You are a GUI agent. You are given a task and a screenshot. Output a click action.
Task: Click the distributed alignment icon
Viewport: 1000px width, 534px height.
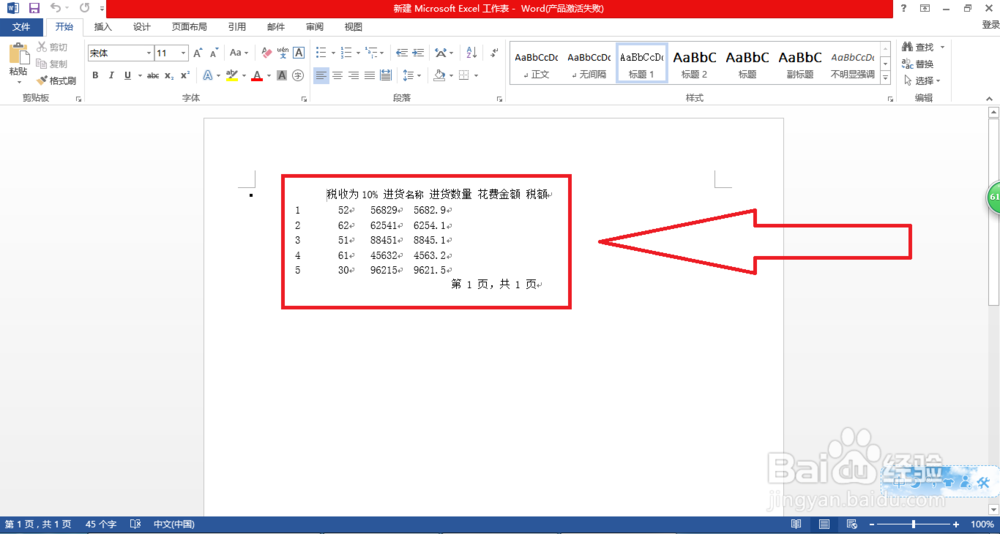click(385, 75)
